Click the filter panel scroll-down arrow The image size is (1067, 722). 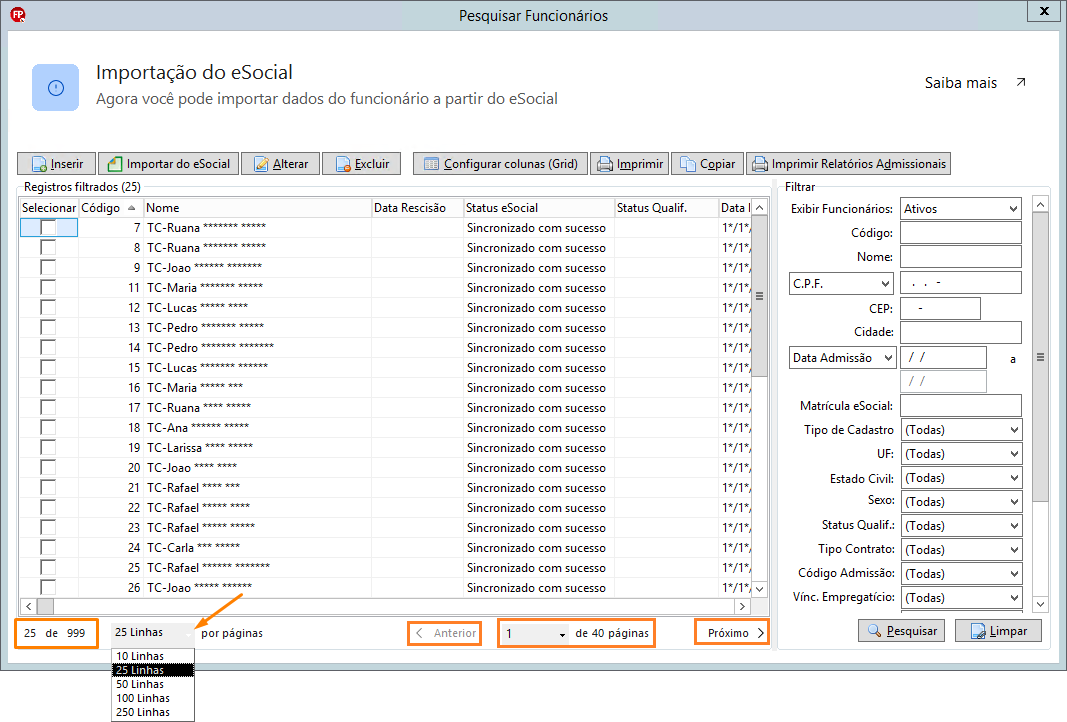pyautogui.click(x=1040, y=604)
